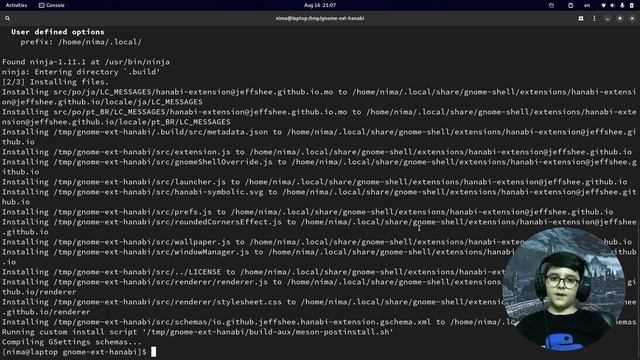This screenshot has height=360, width=640.
Task: Click the 'src/po/pt_BR/LC_MESSAGES' install line
Action: (319, 117)
